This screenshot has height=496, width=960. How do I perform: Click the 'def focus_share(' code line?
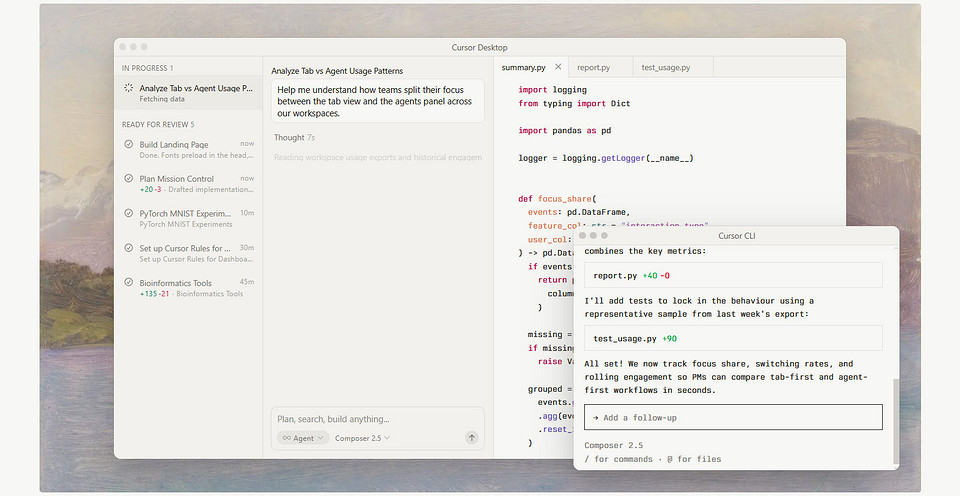click(x=557, y=198)
